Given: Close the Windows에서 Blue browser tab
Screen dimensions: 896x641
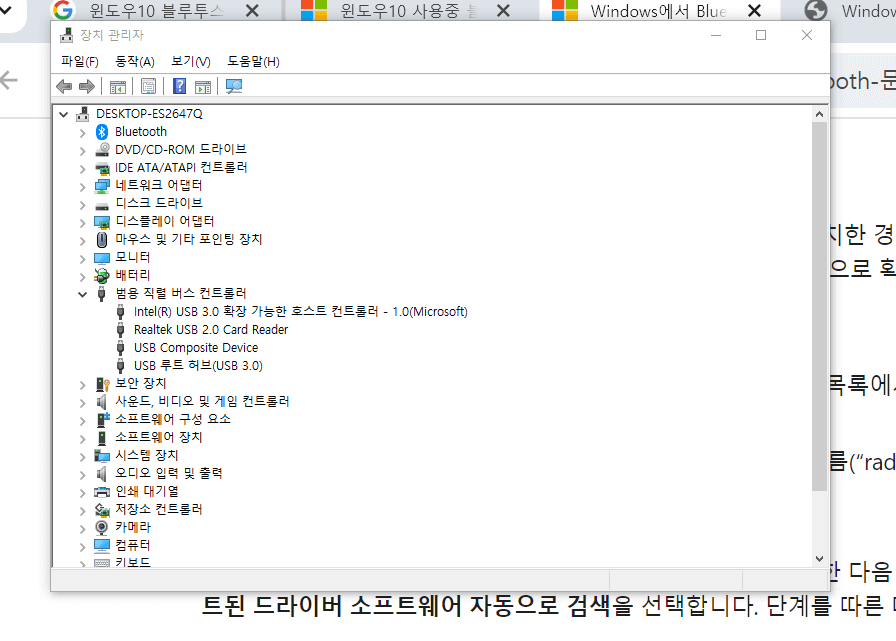Looking at the screenshot, I should 754,11.
